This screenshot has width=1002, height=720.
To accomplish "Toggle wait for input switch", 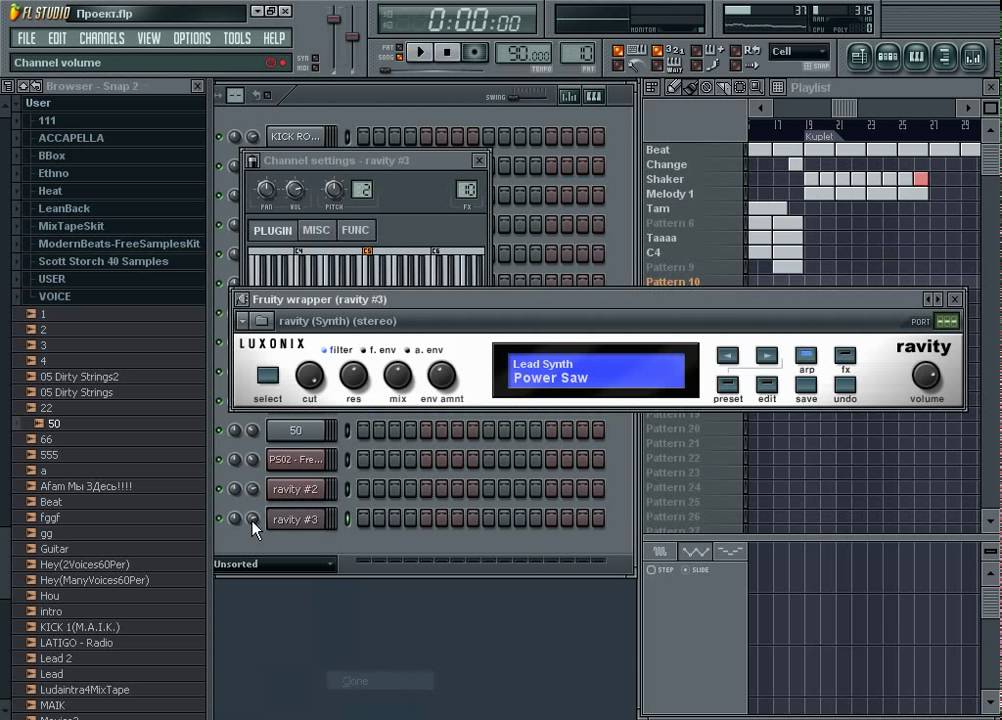I will (657, 65).
